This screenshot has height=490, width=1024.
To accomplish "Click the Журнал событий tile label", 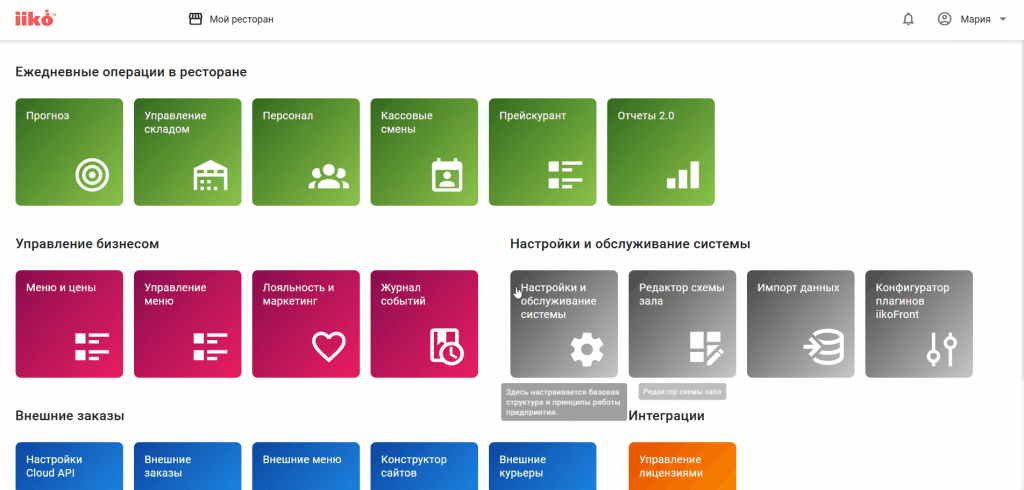I will point(403,294).
